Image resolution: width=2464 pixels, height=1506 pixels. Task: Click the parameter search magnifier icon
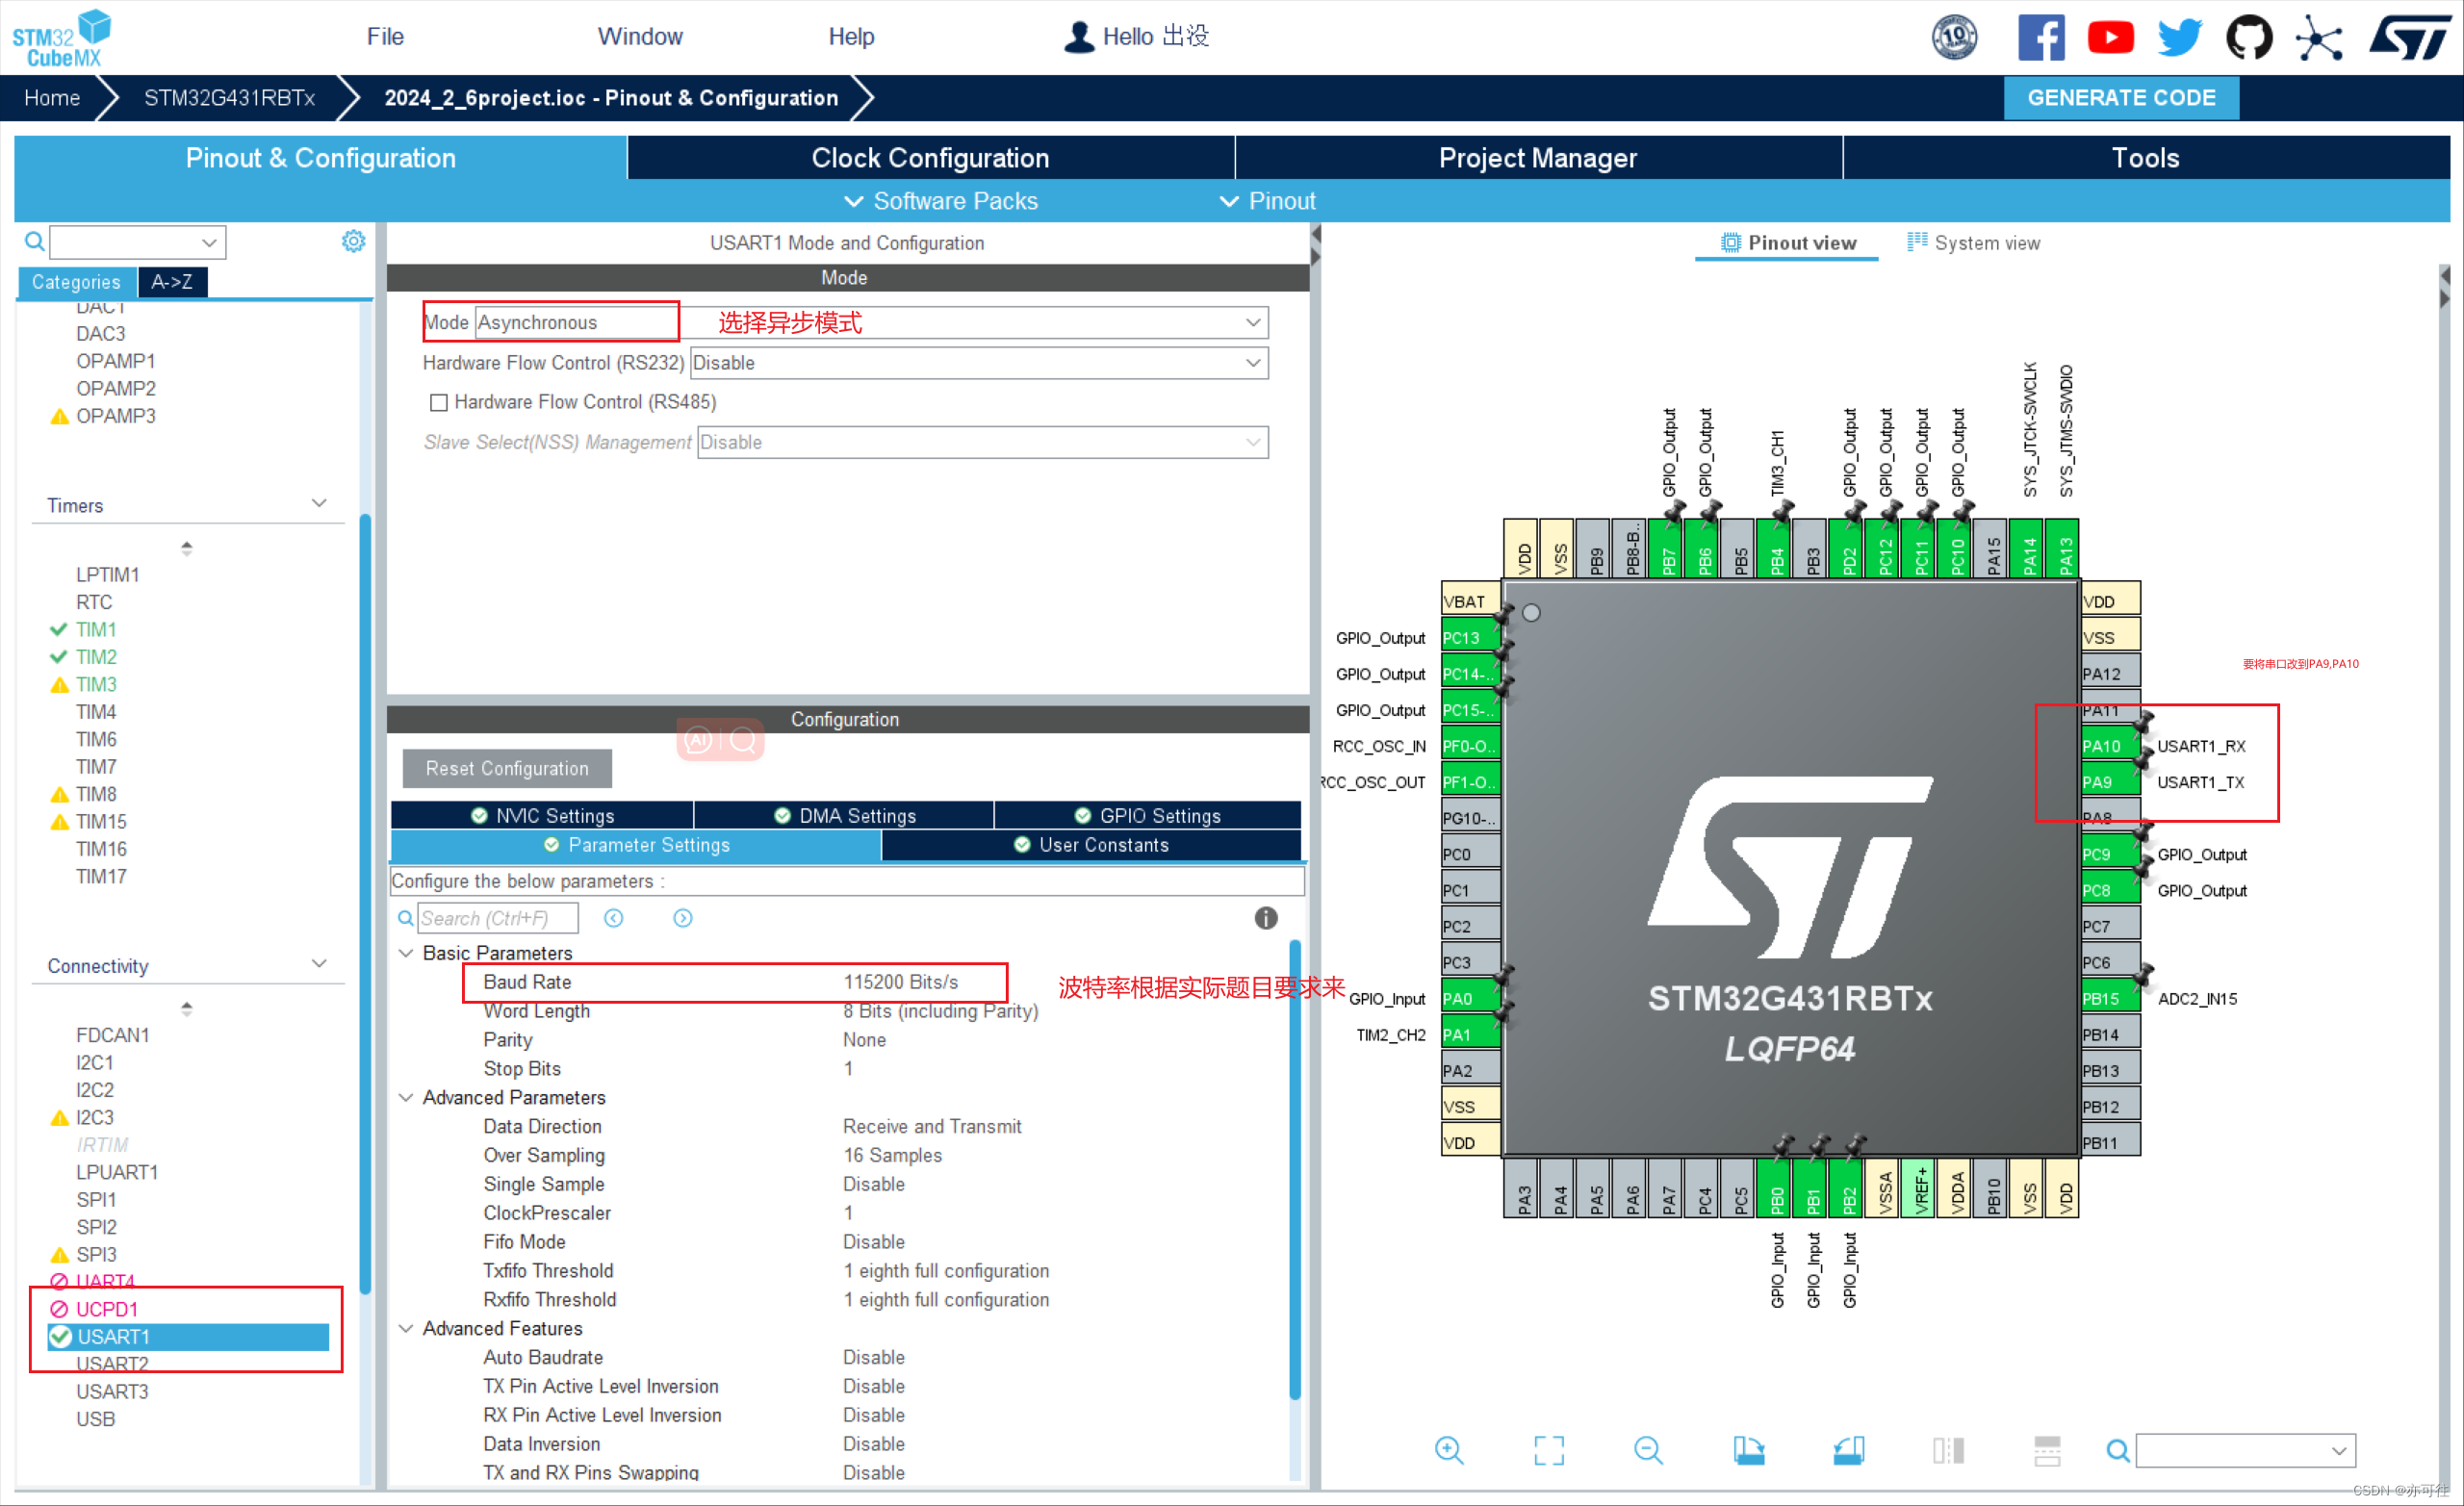click(406, 918)
